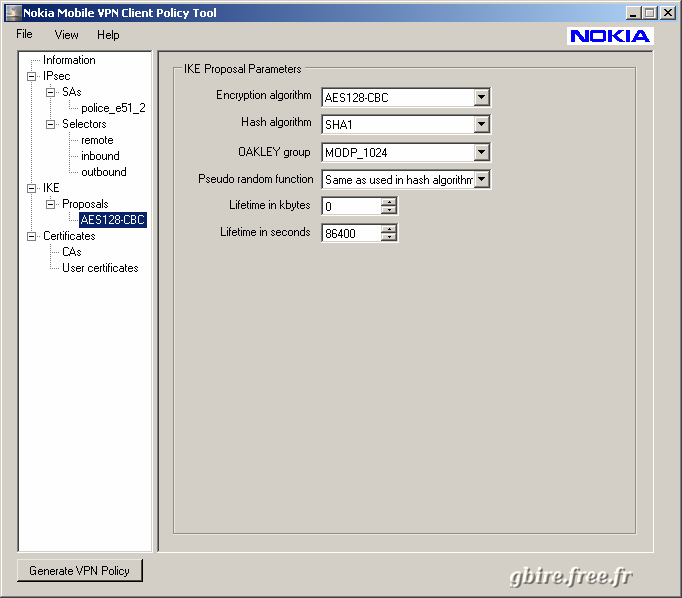Open the File menu
This screenshot has width=682, height=598.
[24, 34]
